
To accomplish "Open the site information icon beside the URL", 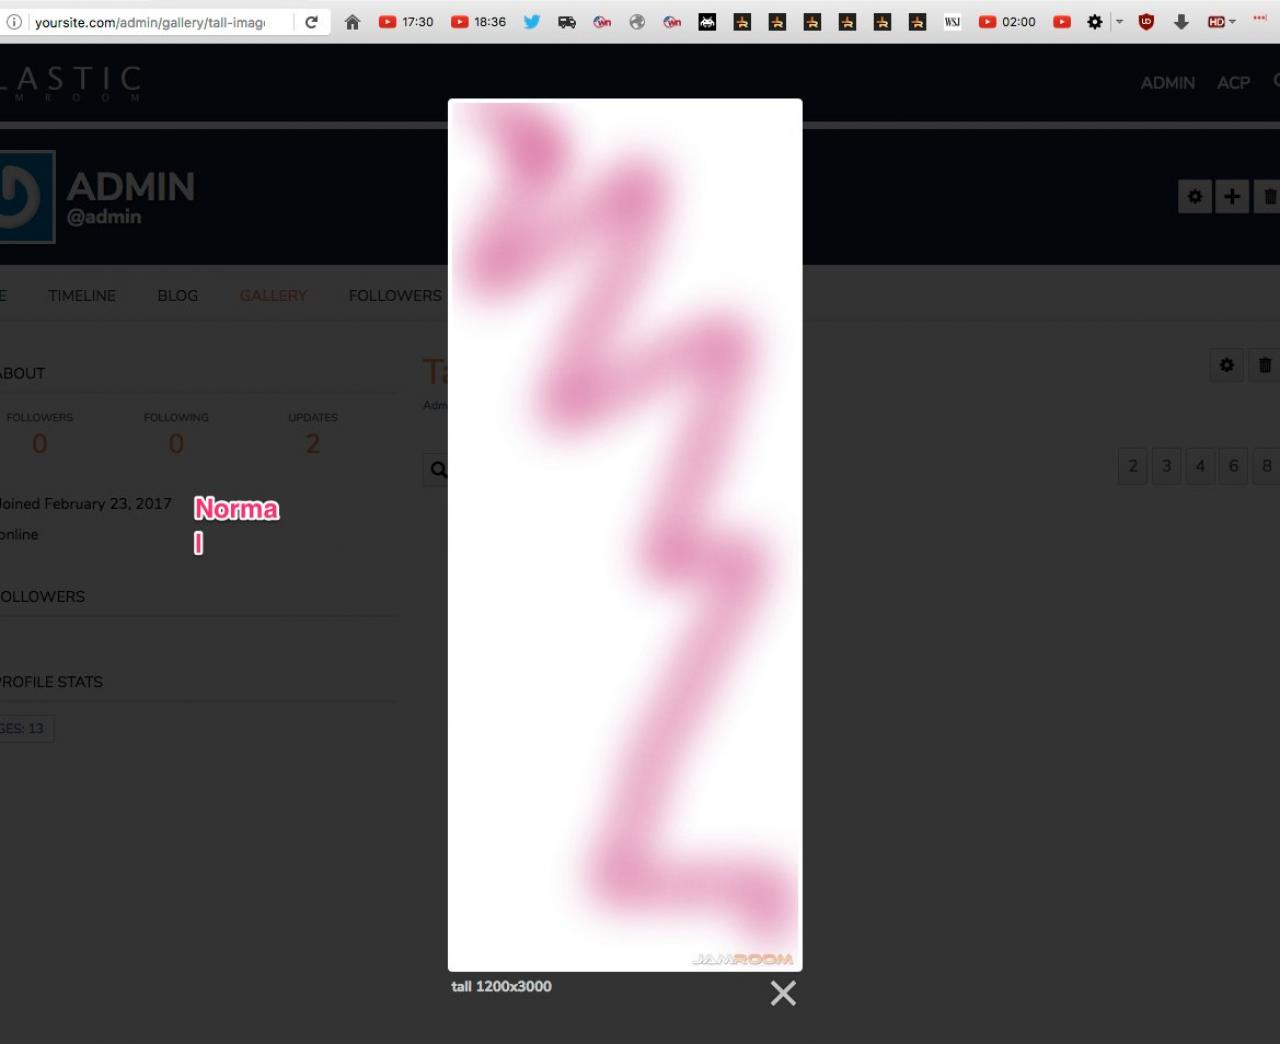I will pyautogui.click(x=14, y=22).
